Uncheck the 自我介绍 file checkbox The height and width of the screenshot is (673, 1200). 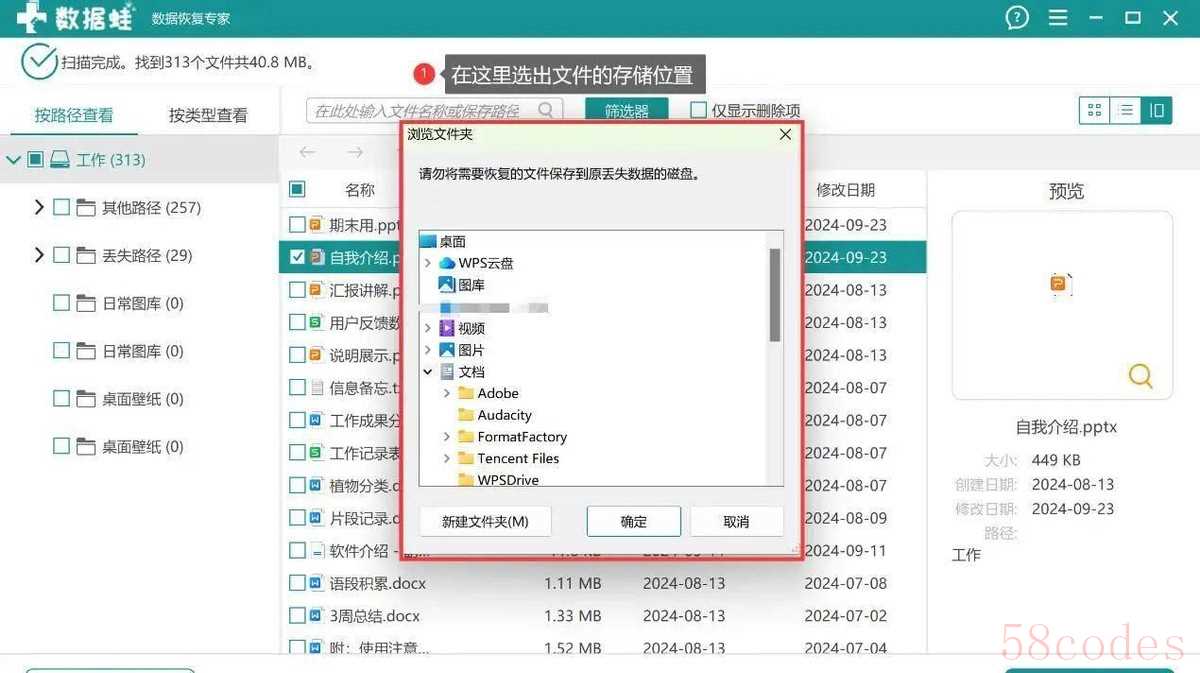pyautogui.click(x=297, y=257)
